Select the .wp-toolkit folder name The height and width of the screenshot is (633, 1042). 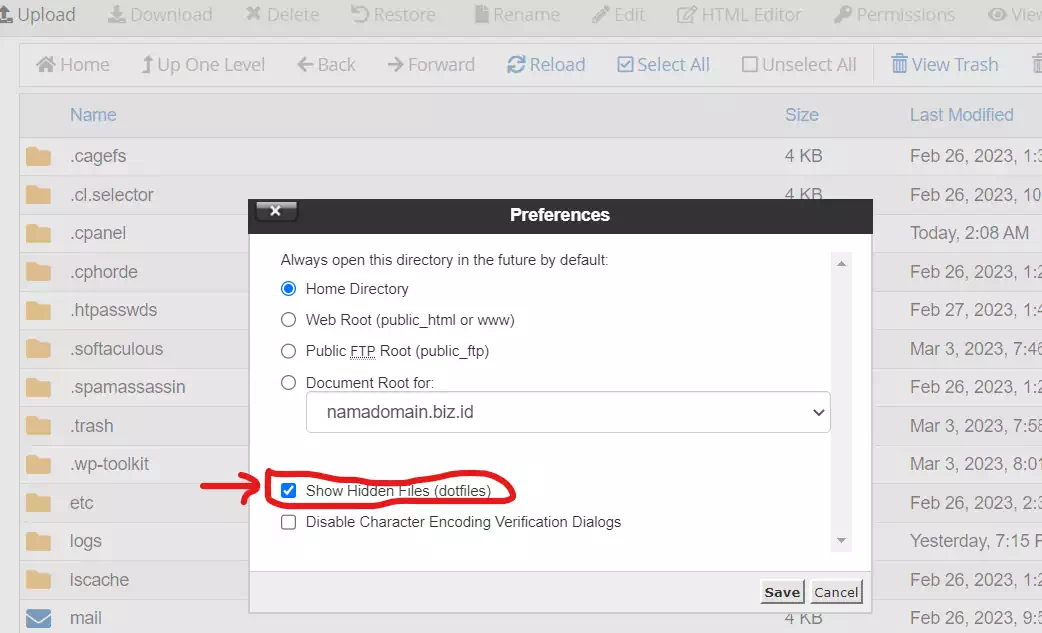pos(110,464)
